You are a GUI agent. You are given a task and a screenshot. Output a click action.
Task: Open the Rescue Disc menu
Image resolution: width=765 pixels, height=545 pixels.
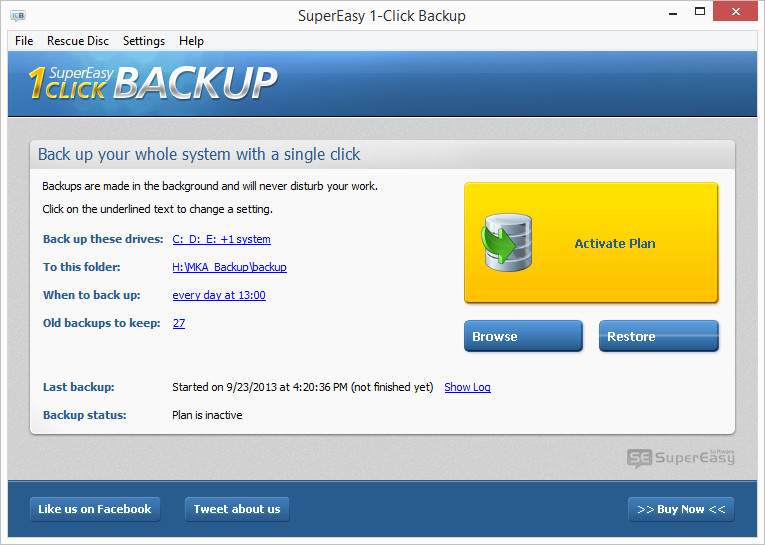tap(78, 41)
